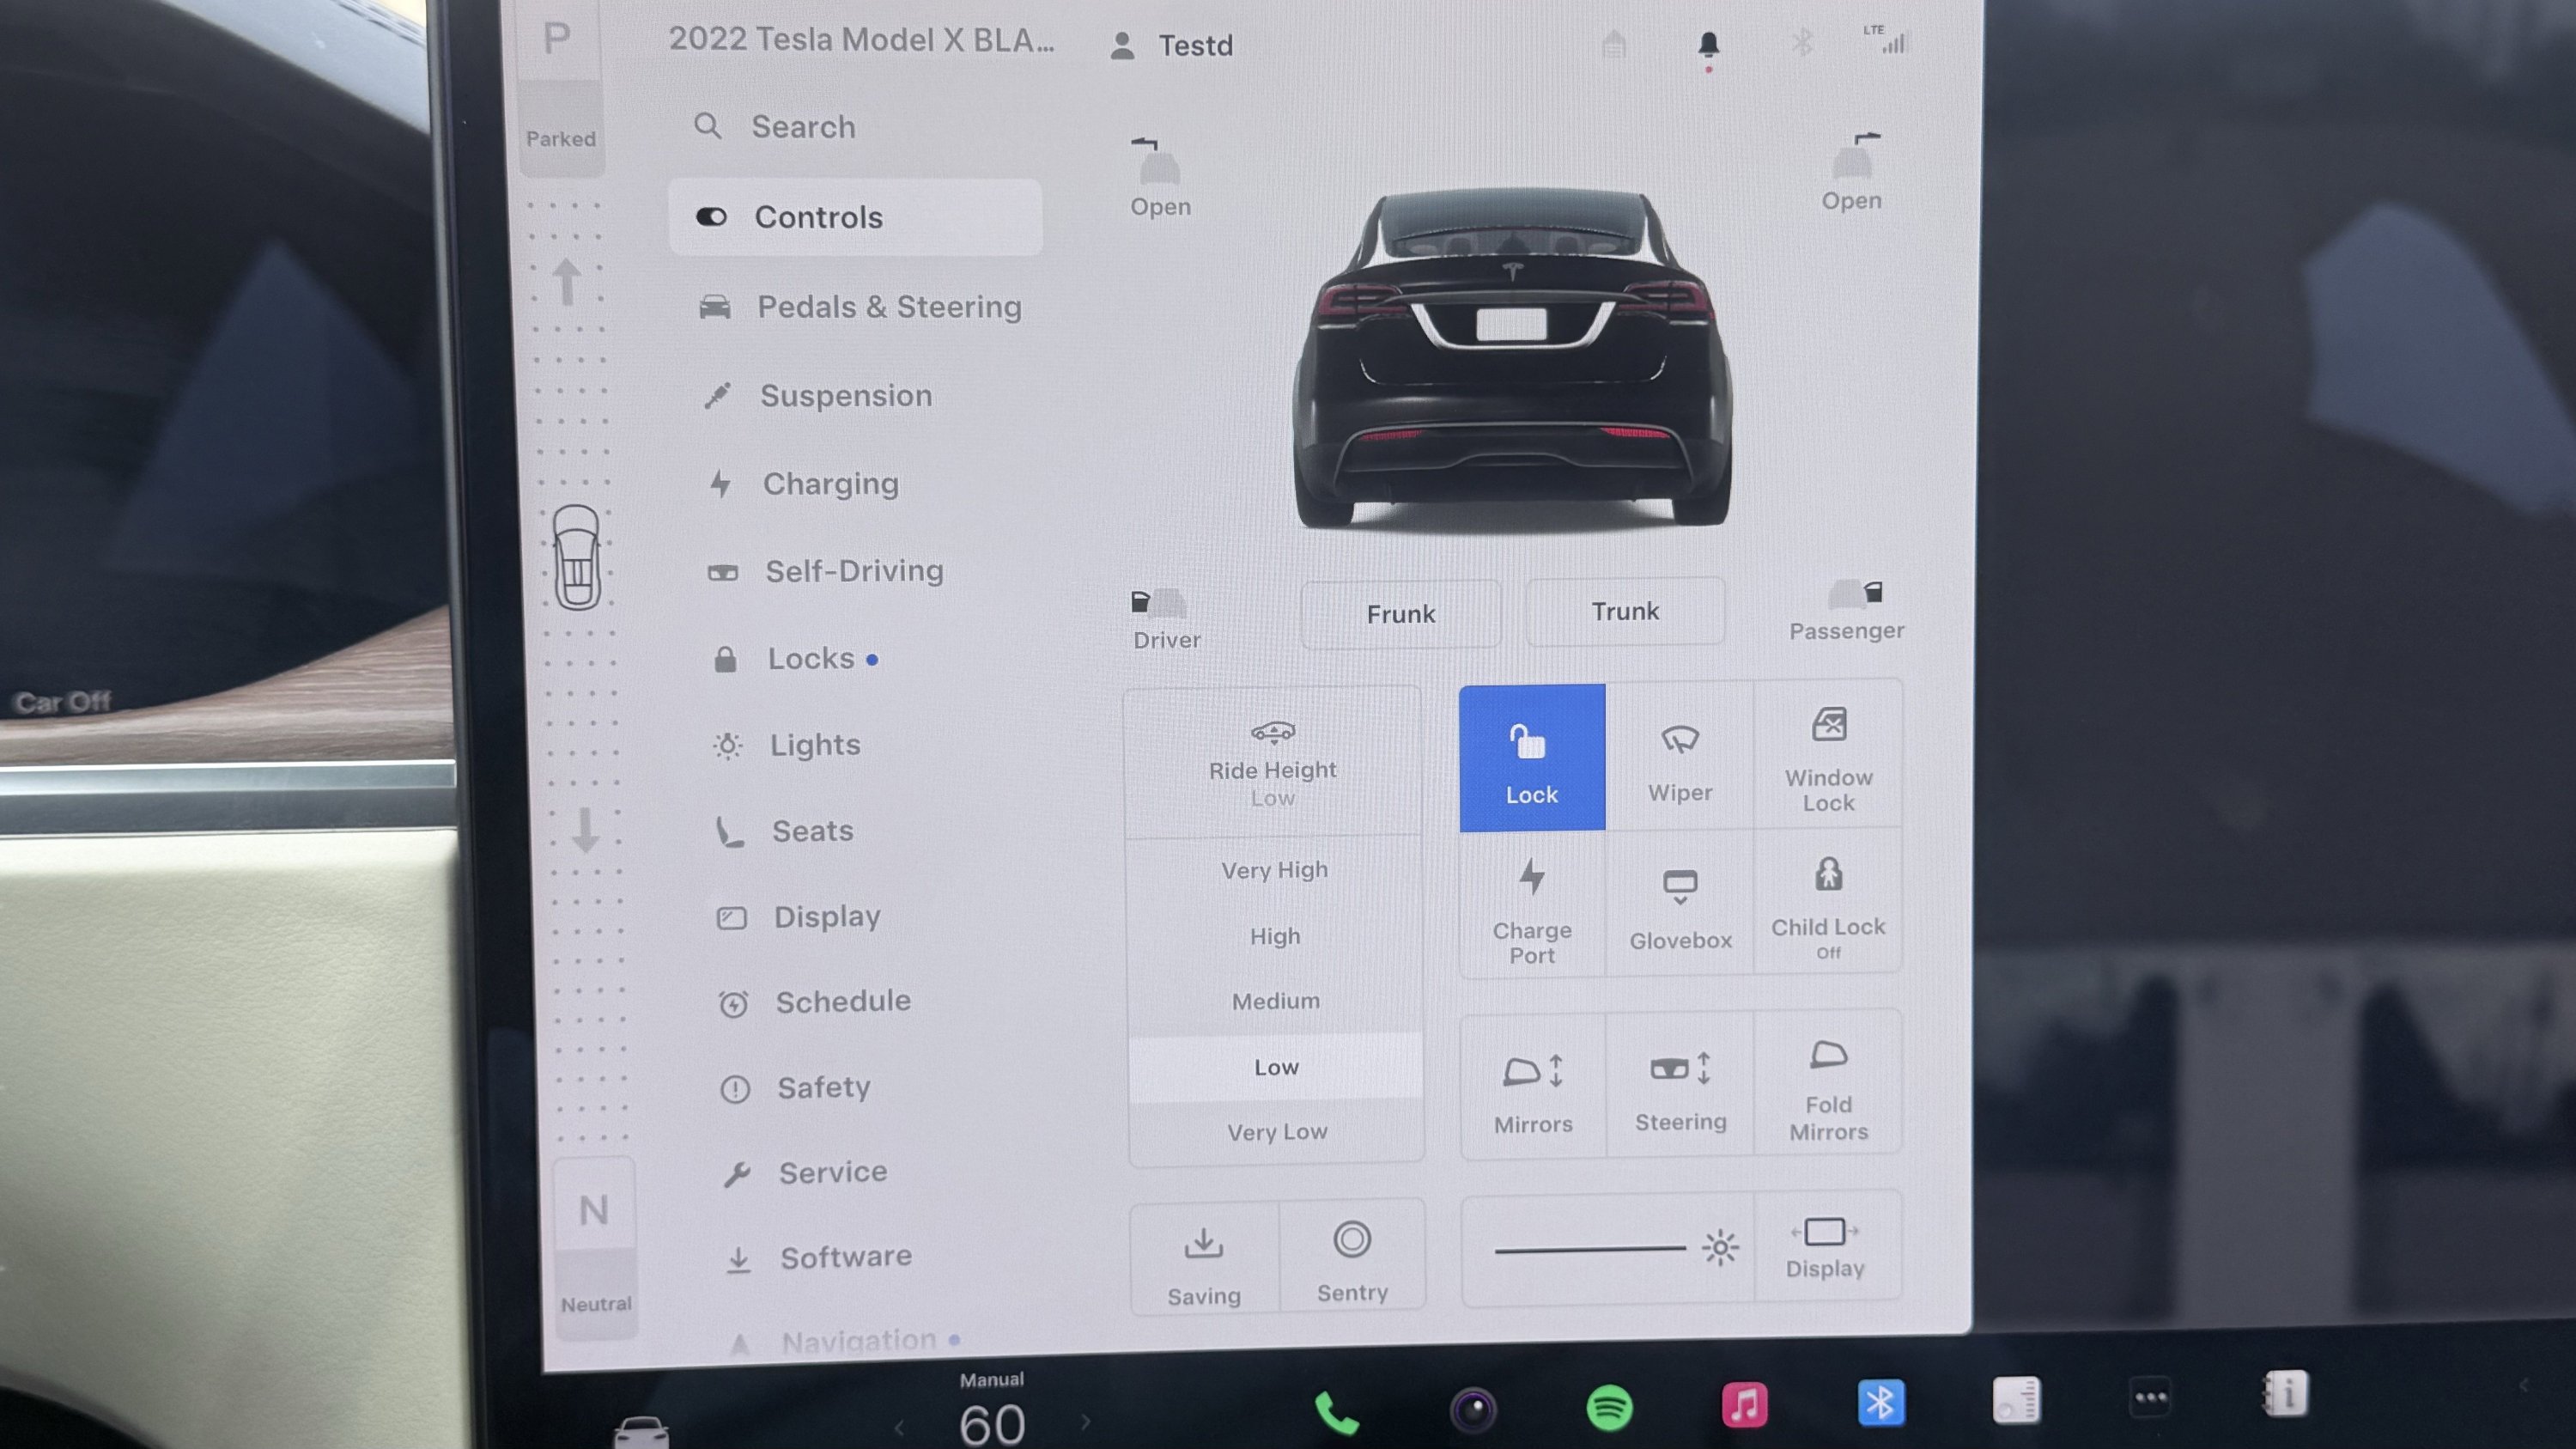
Task: Open the Schedule menu
Action: point(815,1002)
